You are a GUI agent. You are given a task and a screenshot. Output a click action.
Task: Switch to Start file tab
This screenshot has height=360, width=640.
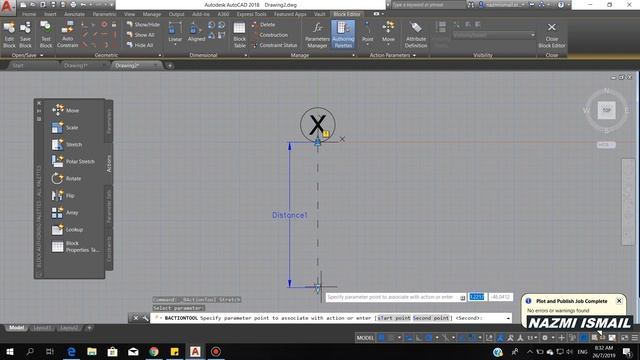pyautogui.click(x=18, y=66)
